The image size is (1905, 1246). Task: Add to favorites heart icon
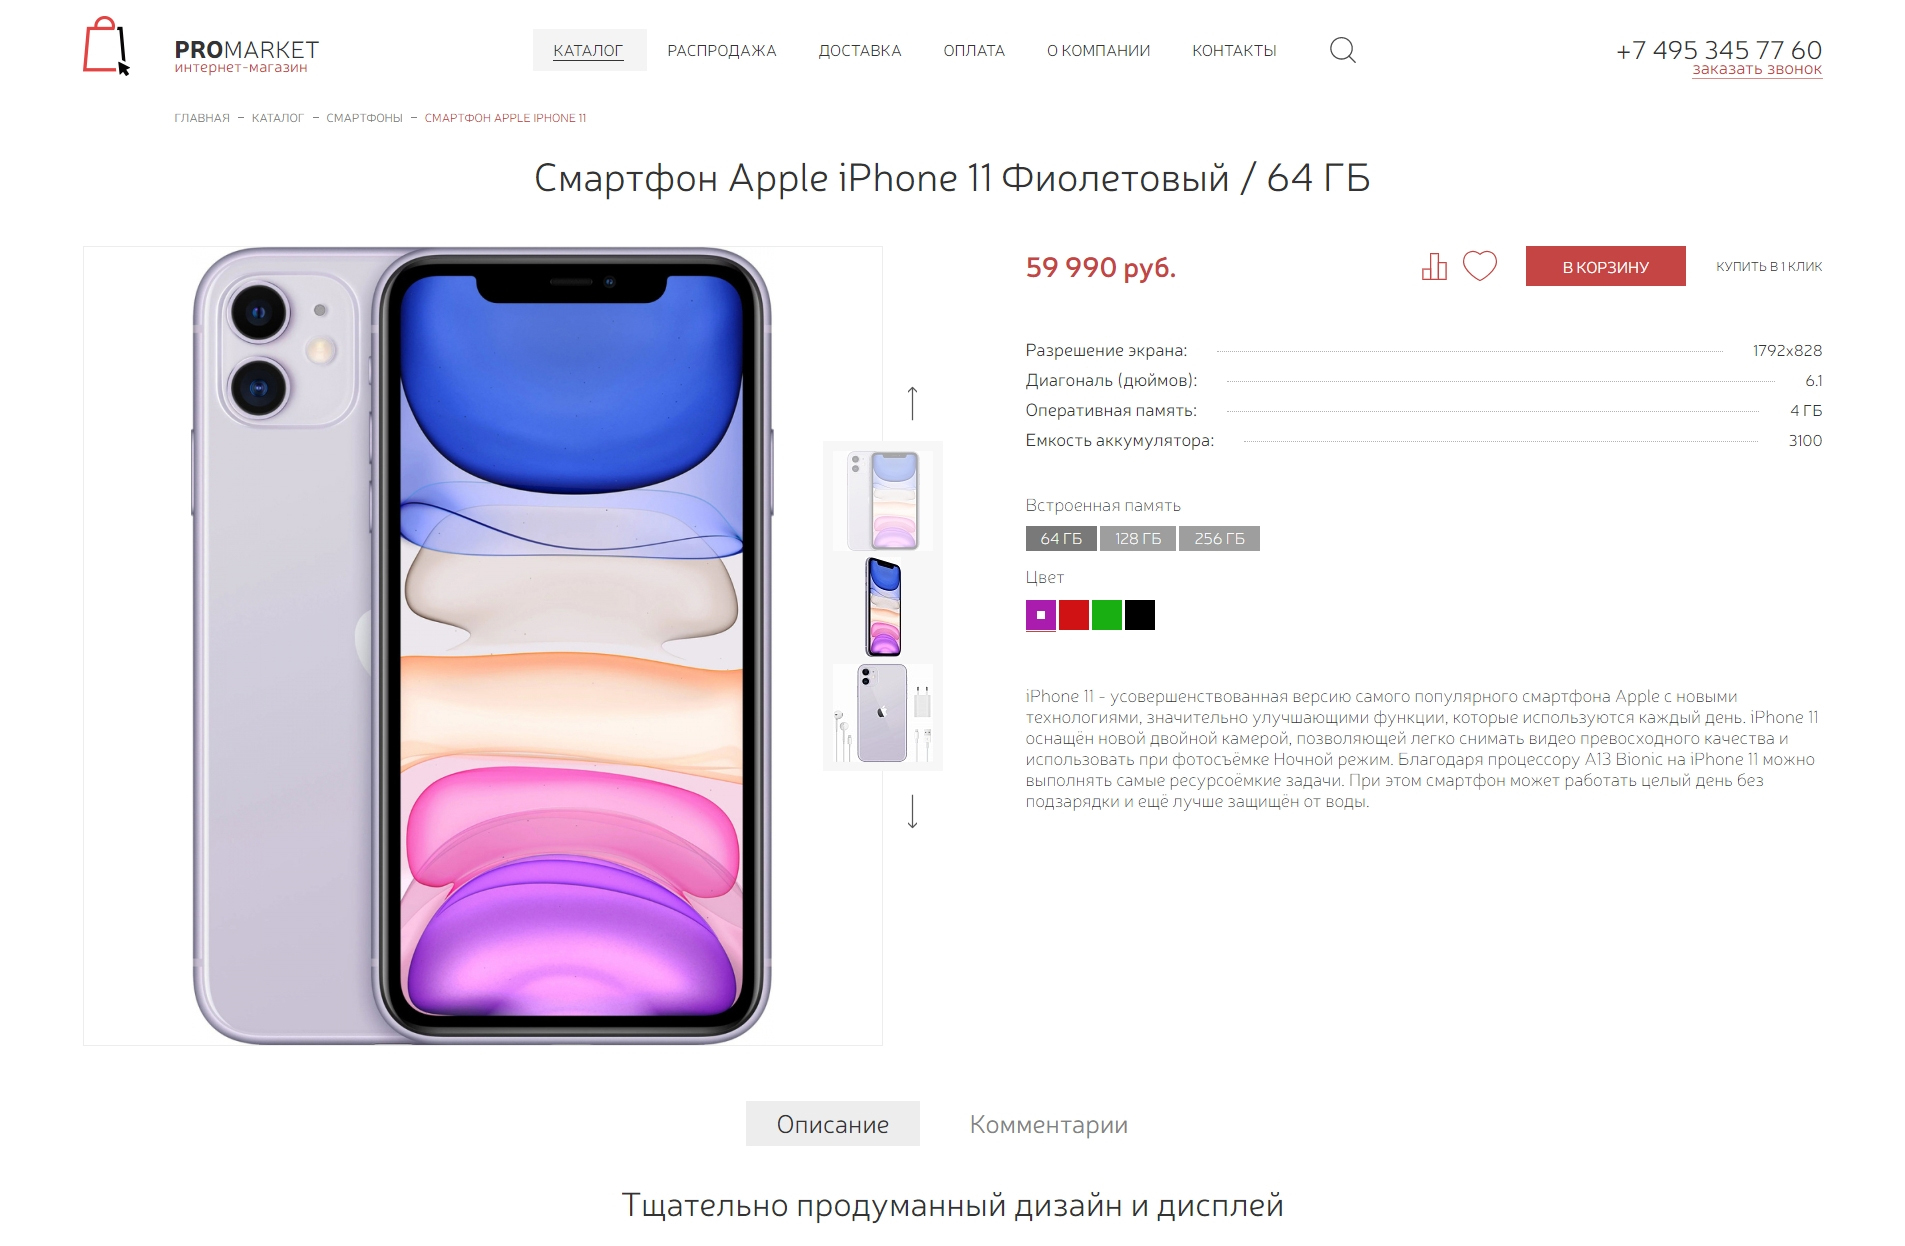coord(1480,265)
